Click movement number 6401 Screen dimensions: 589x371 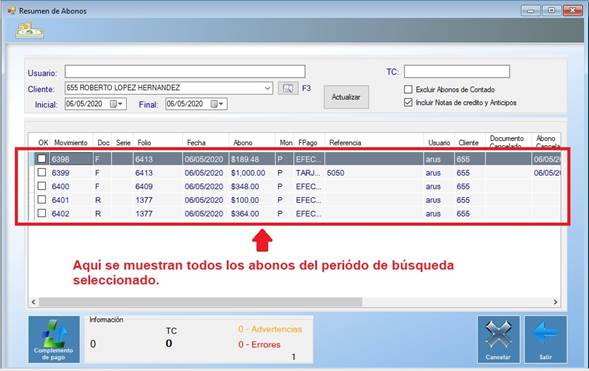tap(60, 200)
